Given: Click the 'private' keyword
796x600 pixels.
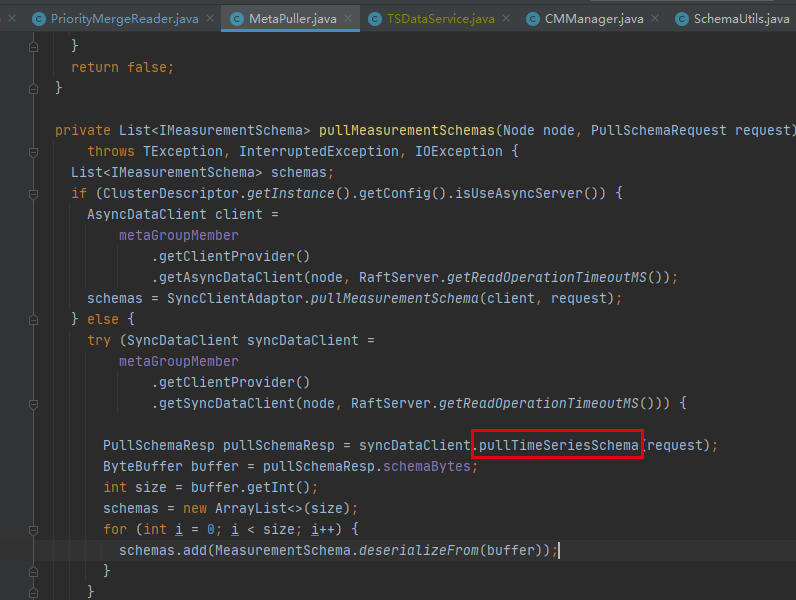Looking at the screenshot, I should pyautogui.click(x=83, y=130).
